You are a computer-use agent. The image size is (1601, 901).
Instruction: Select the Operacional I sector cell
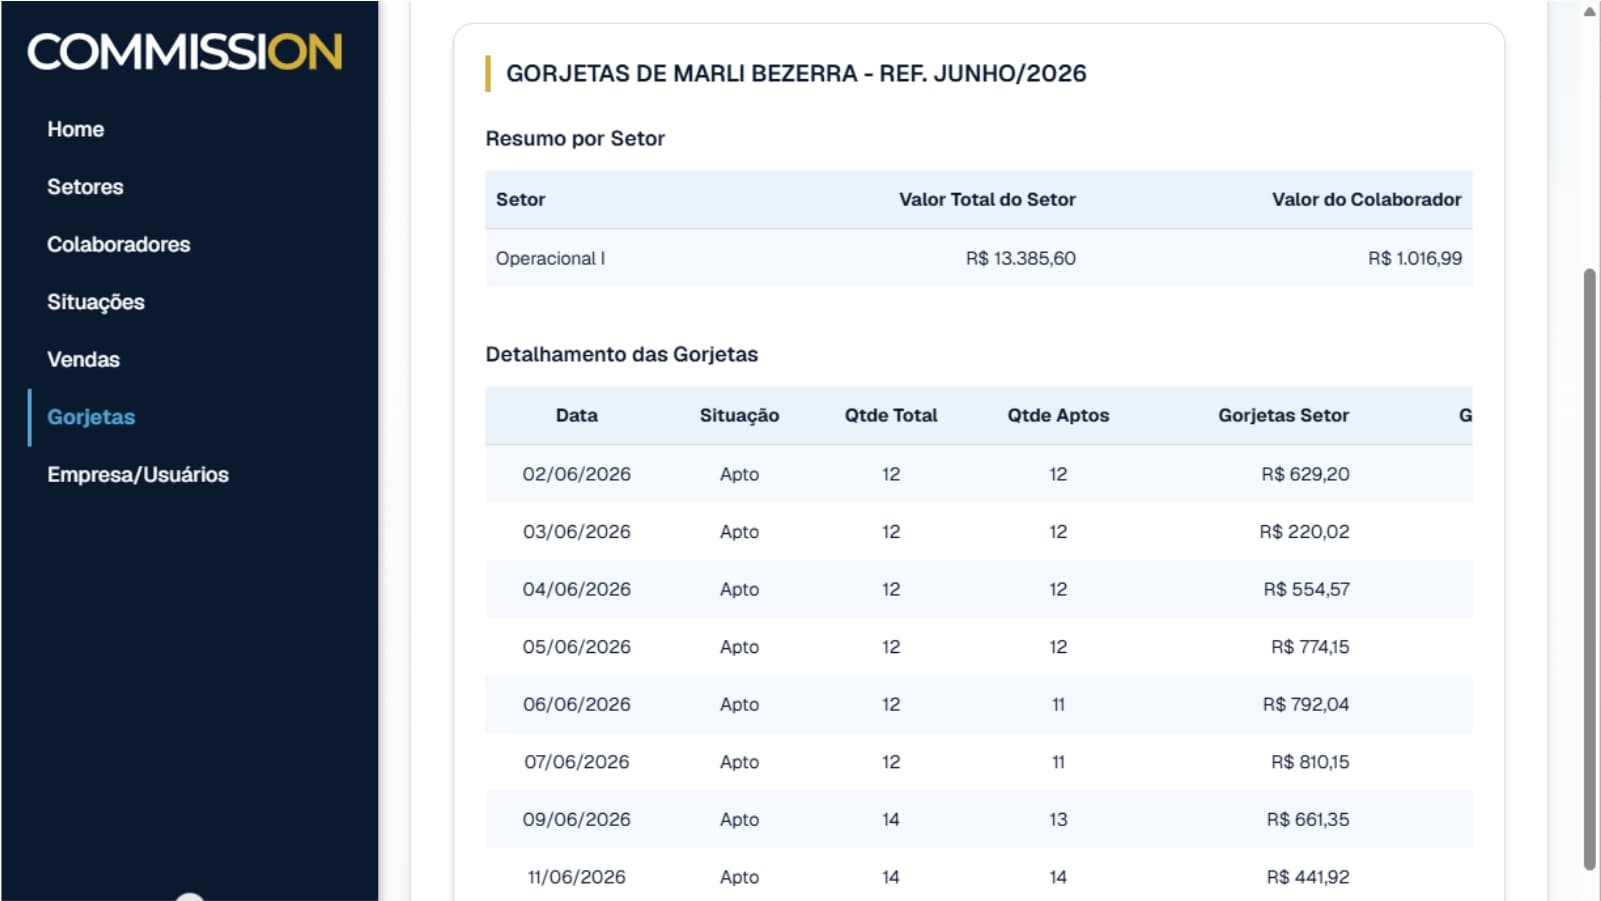point(551,258)
